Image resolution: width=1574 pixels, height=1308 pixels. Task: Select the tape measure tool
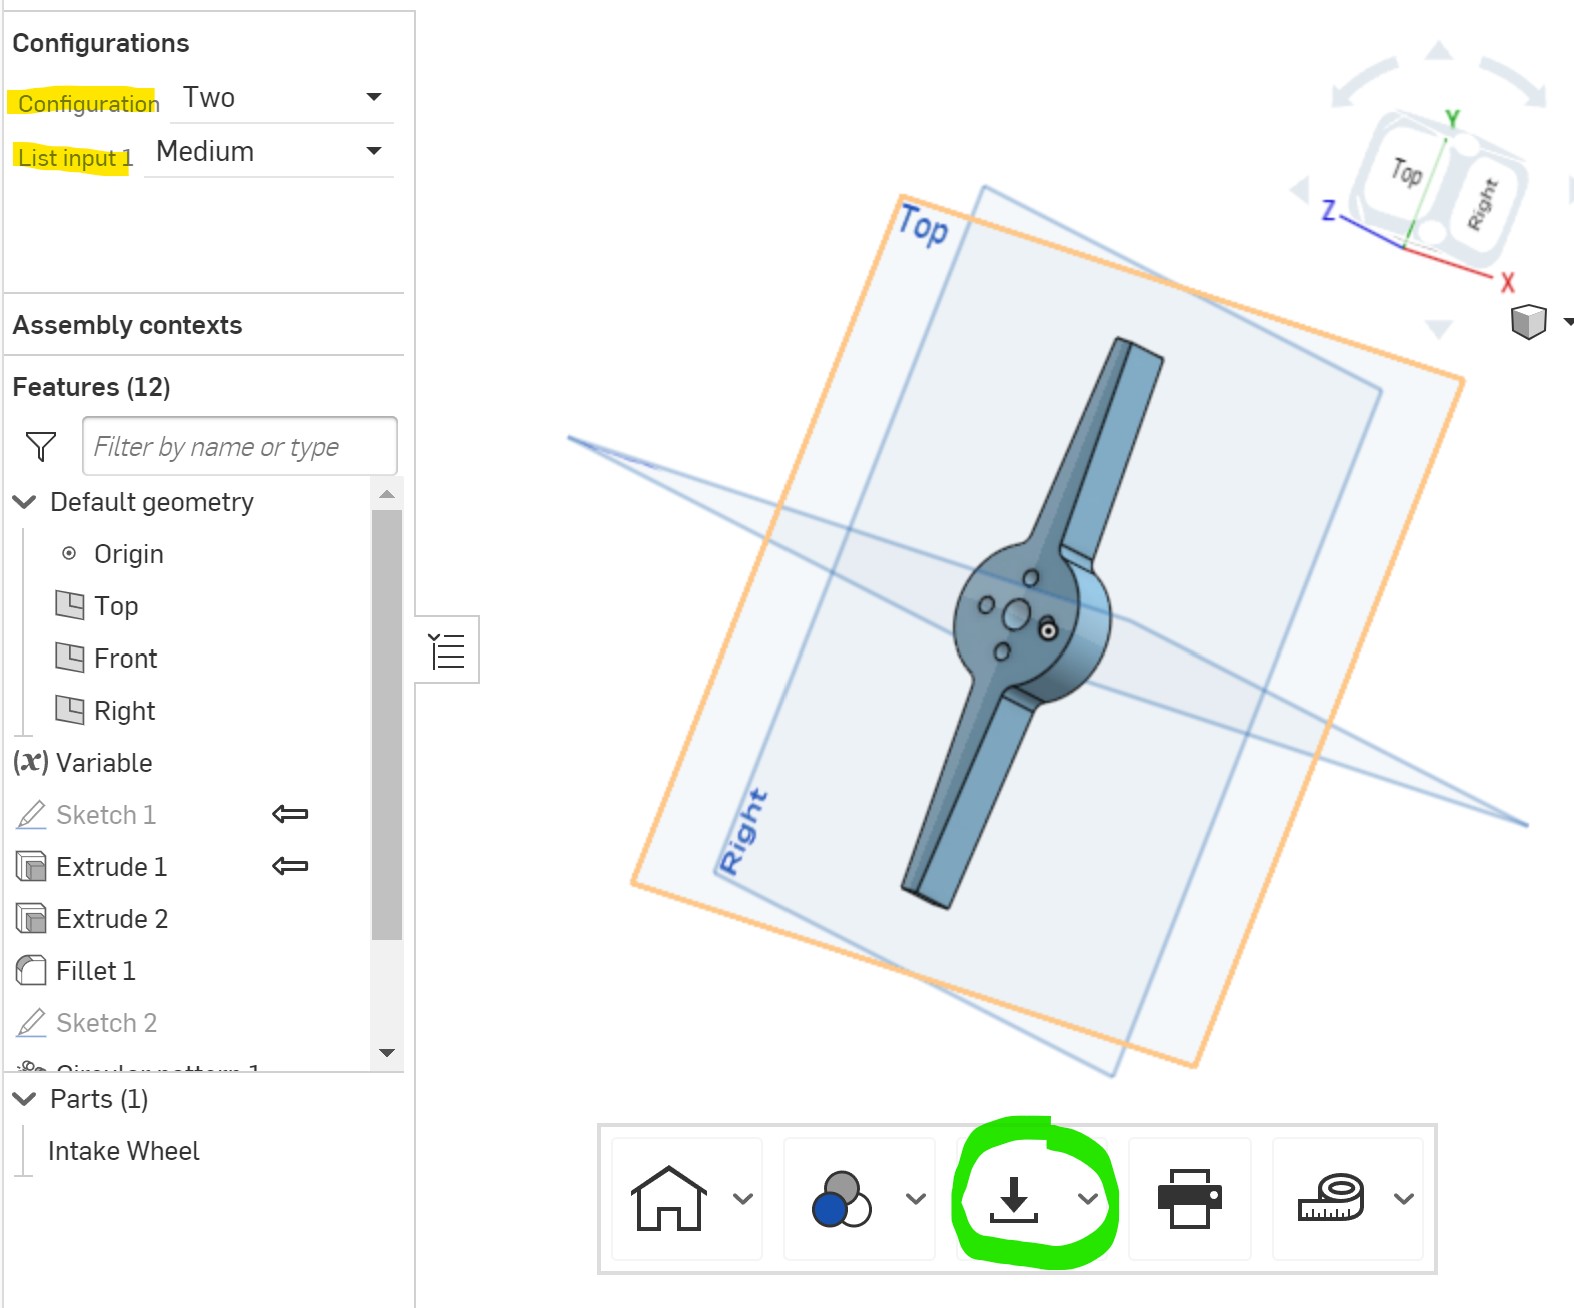(1331, 1198)
